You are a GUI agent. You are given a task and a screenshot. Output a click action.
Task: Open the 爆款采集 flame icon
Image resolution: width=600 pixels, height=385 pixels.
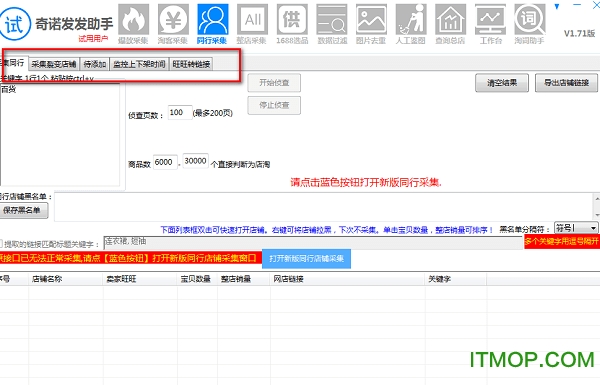click(x=133, y=24)
